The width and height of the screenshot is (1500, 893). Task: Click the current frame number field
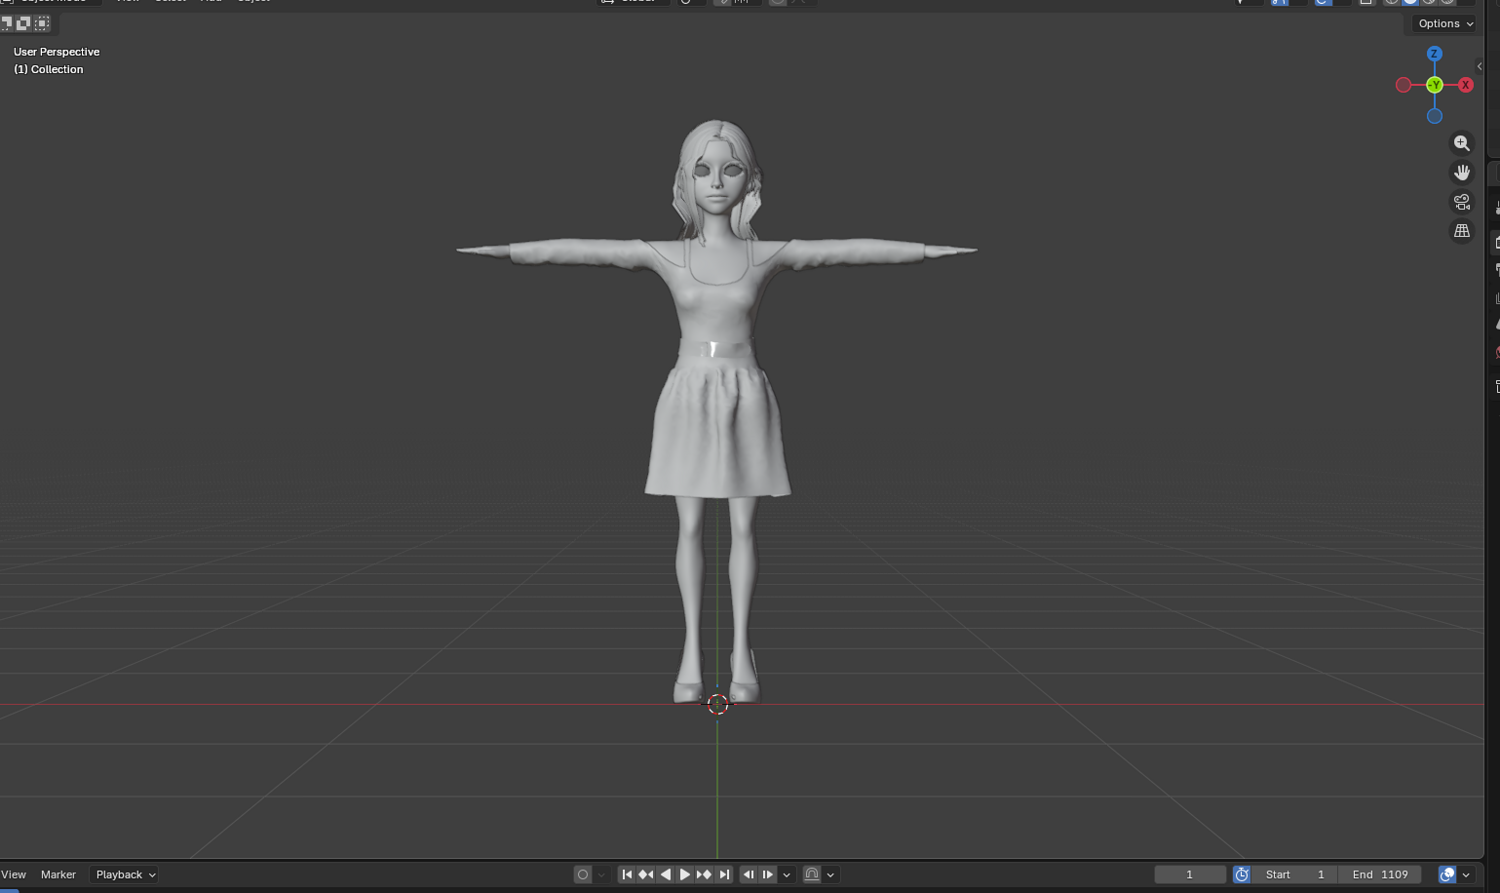point(1190,875)
